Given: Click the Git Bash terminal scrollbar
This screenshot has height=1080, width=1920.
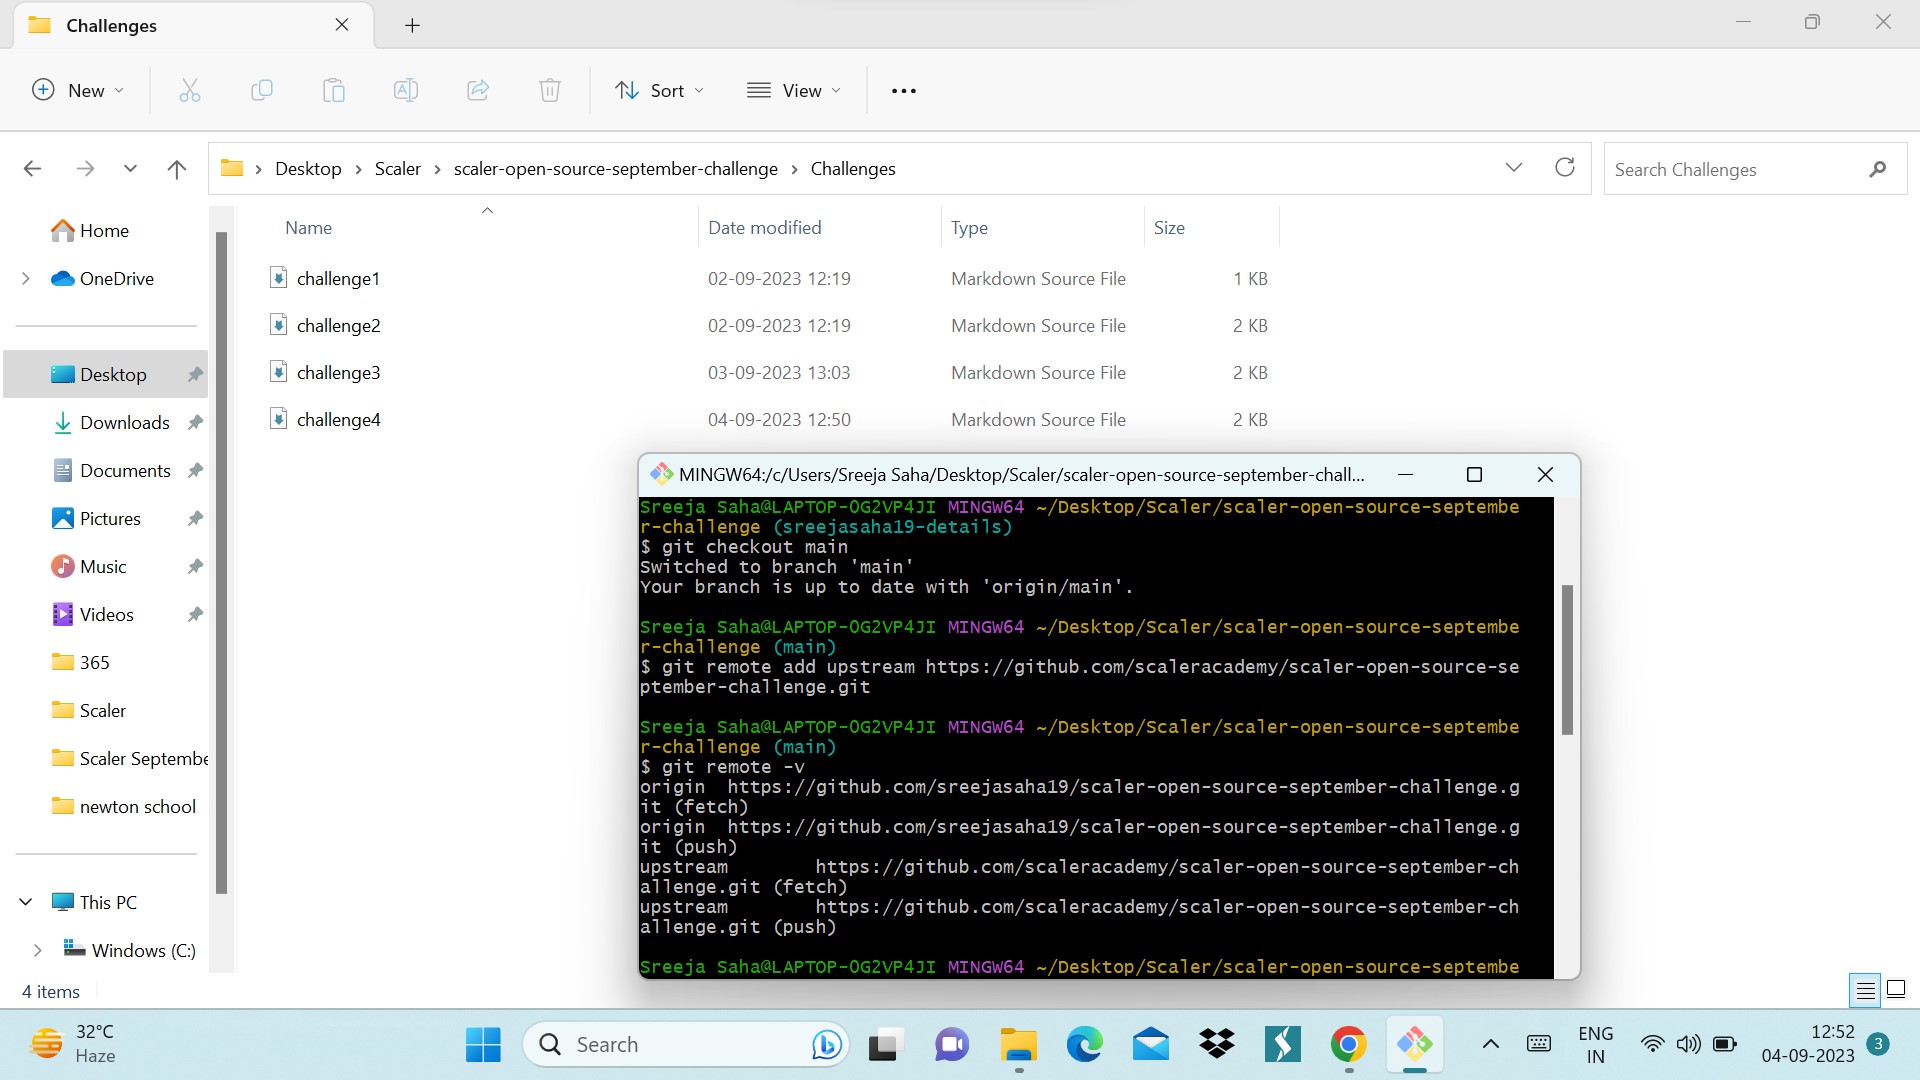Looking at the screenshot, I should (1567, 660).
